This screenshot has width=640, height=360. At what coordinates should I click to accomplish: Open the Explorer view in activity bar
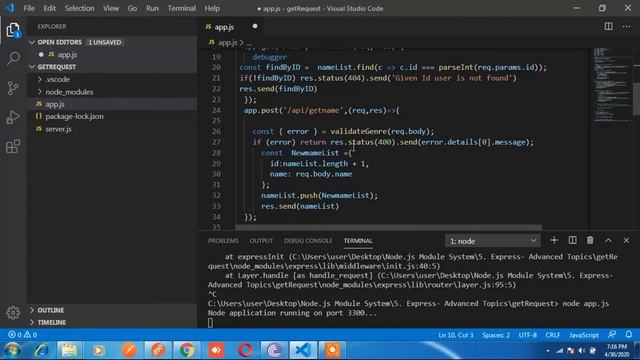(13, 30)
